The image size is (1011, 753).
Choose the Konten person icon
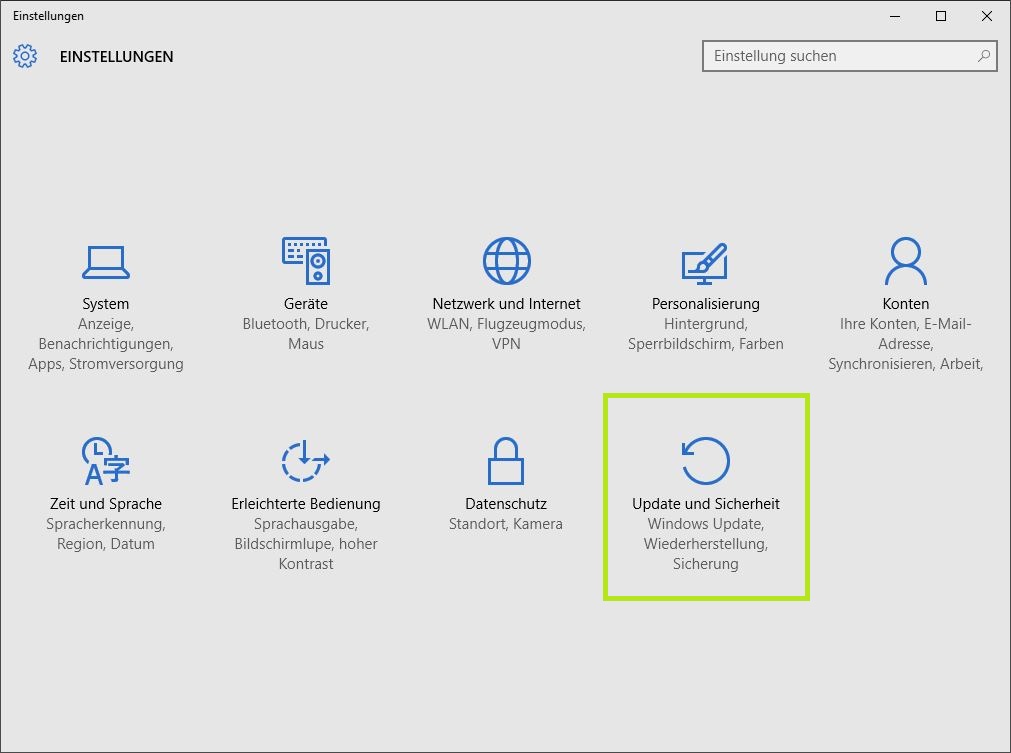pos(905,260)
